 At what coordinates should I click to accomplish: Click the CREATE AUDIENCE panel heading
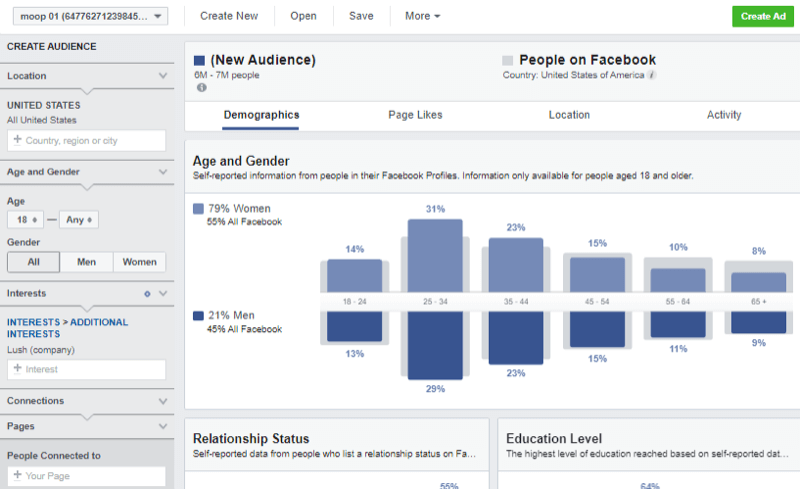point(52,46)
